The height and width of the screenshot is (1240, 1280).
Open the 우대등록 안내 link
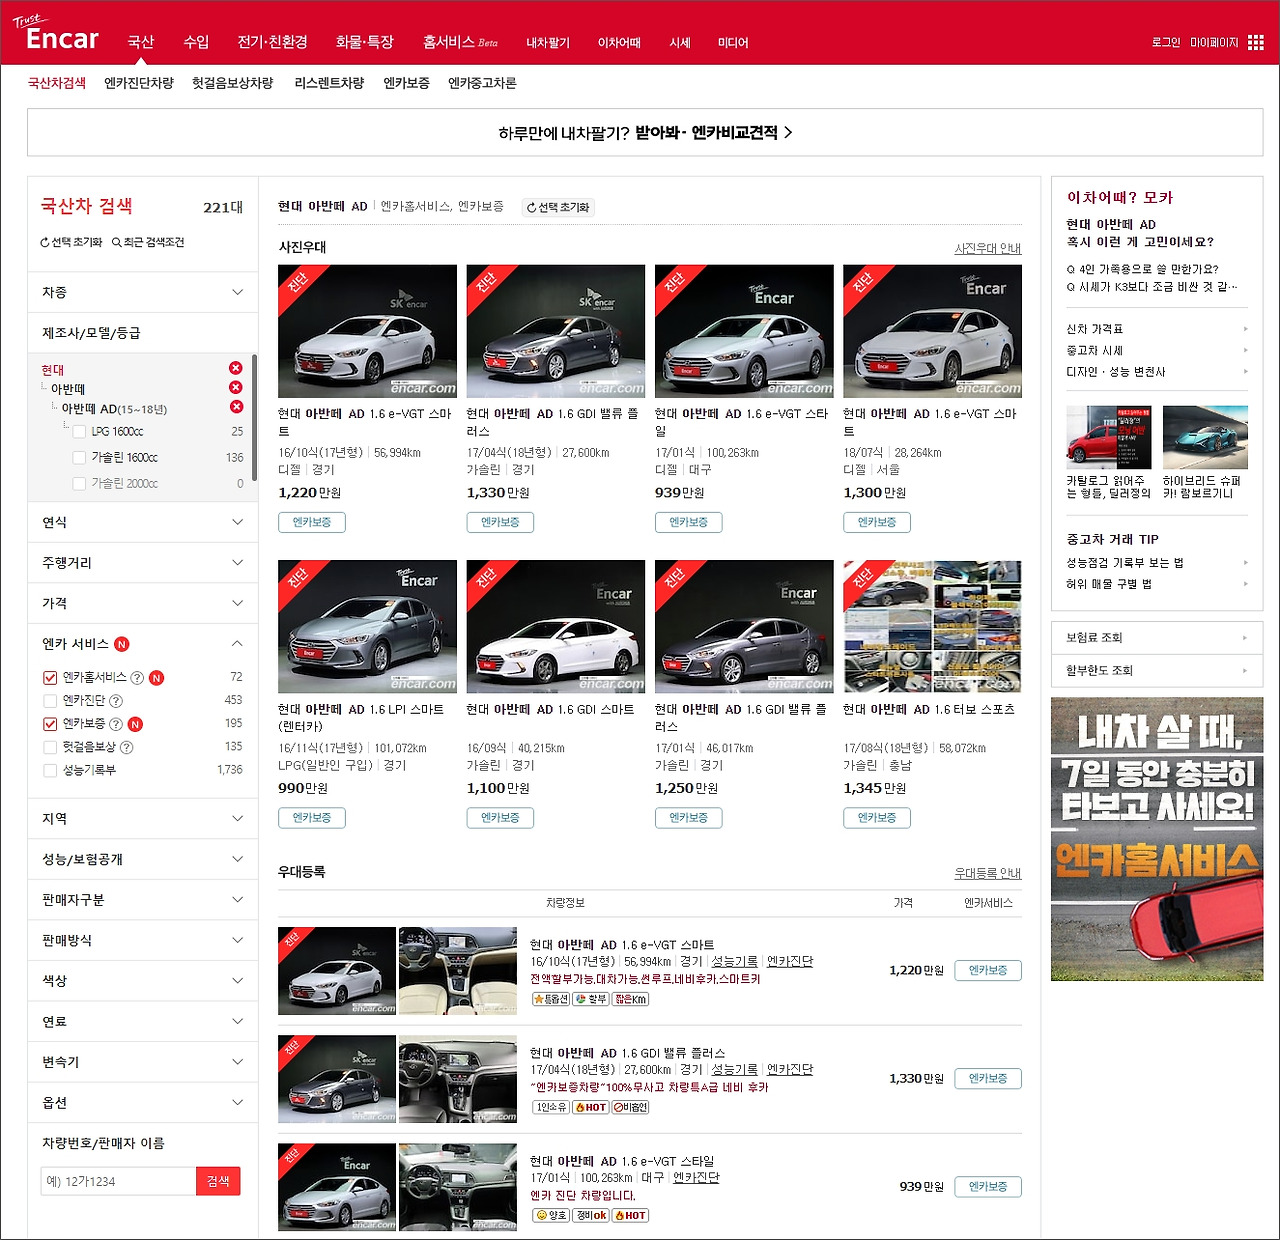point(988,873)
